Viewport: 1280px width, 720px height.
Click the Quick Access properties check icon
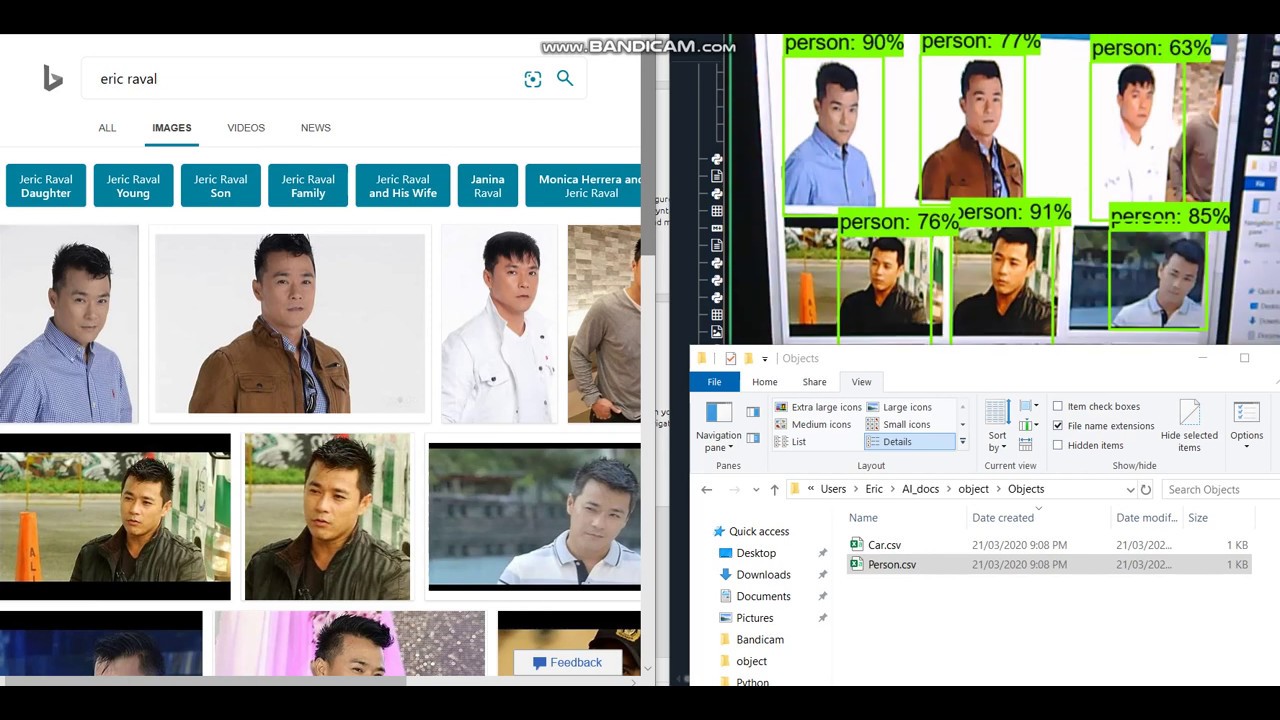point(730,359)
